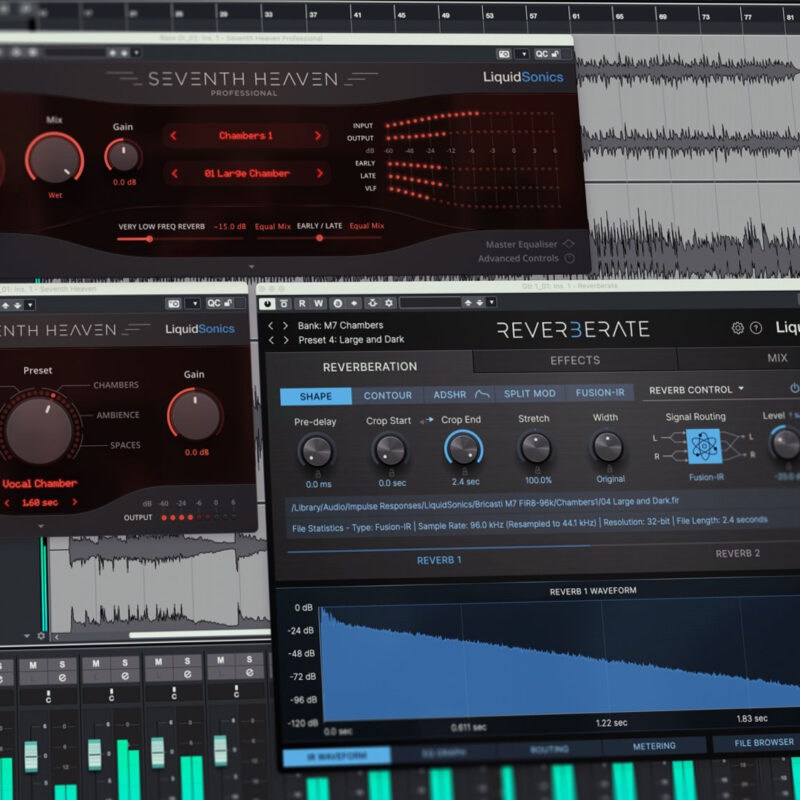Open the METERING panel button
The width and height of the screenshot is (800, 800).
654,746
